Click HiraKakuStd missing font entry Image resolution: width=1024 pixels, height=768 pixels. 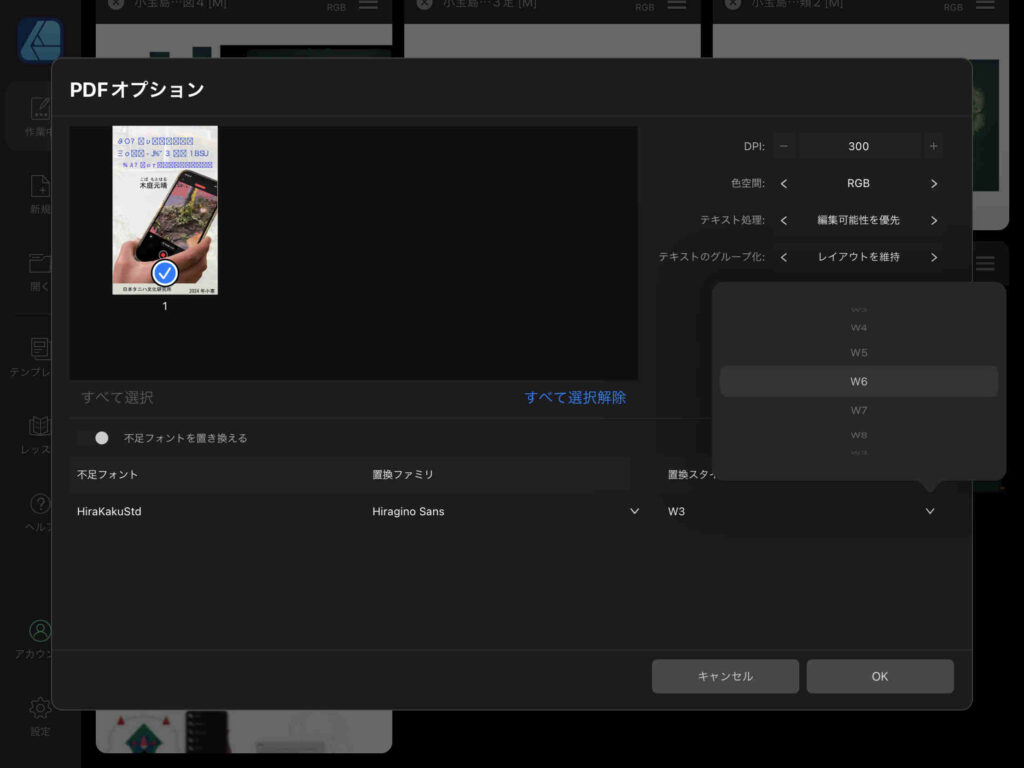[109, 511]
